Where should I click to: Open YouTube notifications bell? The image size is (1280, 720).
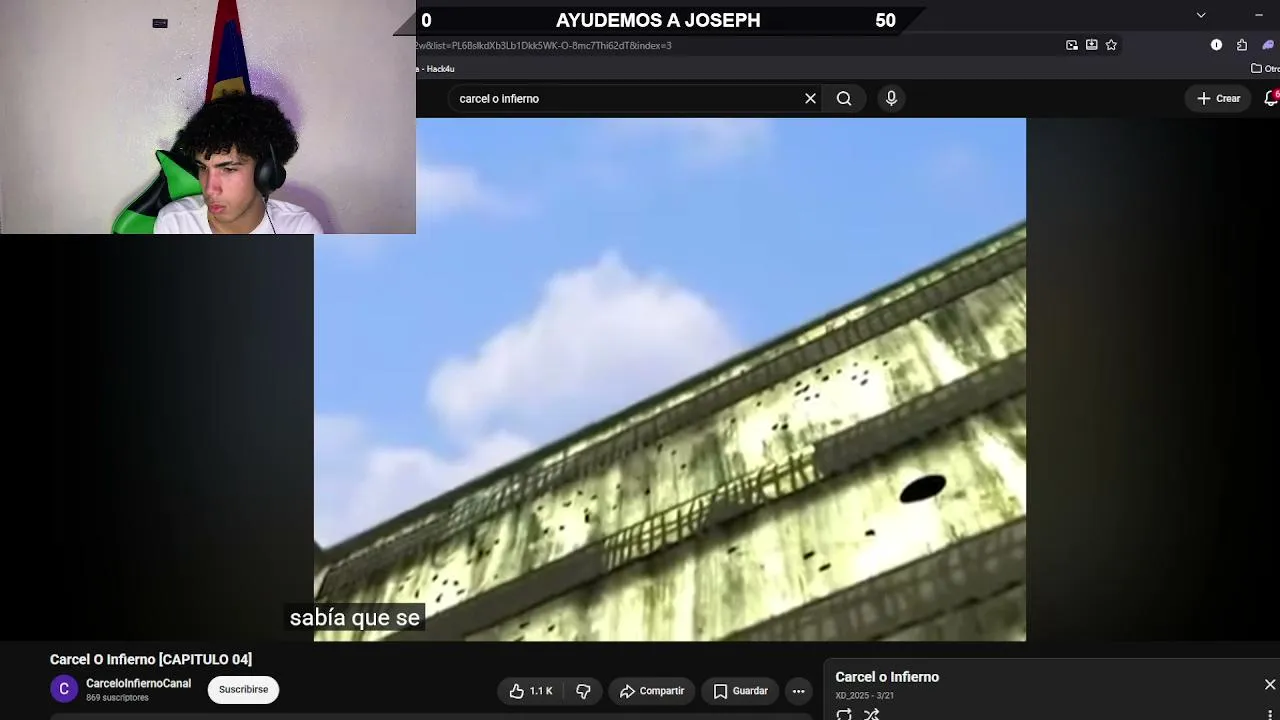point(1271,98)
